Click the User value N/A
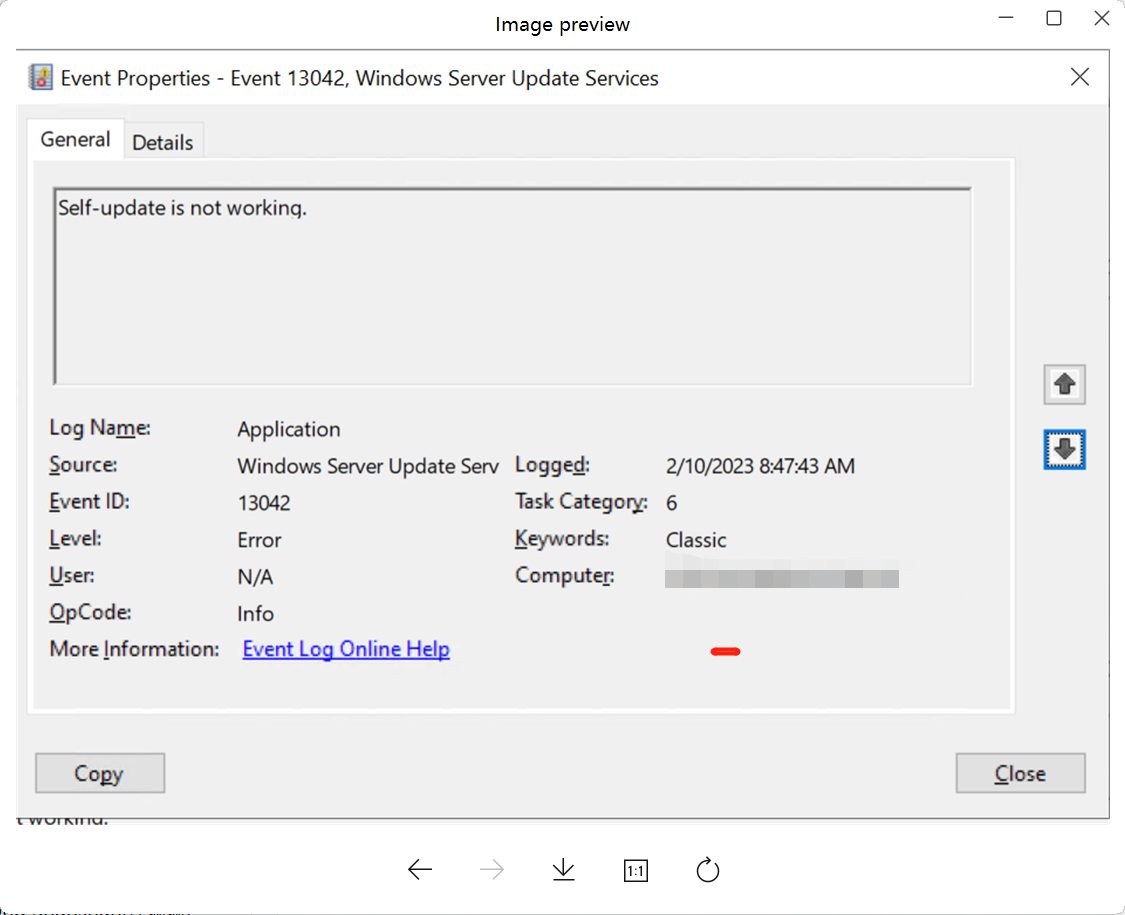1125x915 pixels. 255,577
